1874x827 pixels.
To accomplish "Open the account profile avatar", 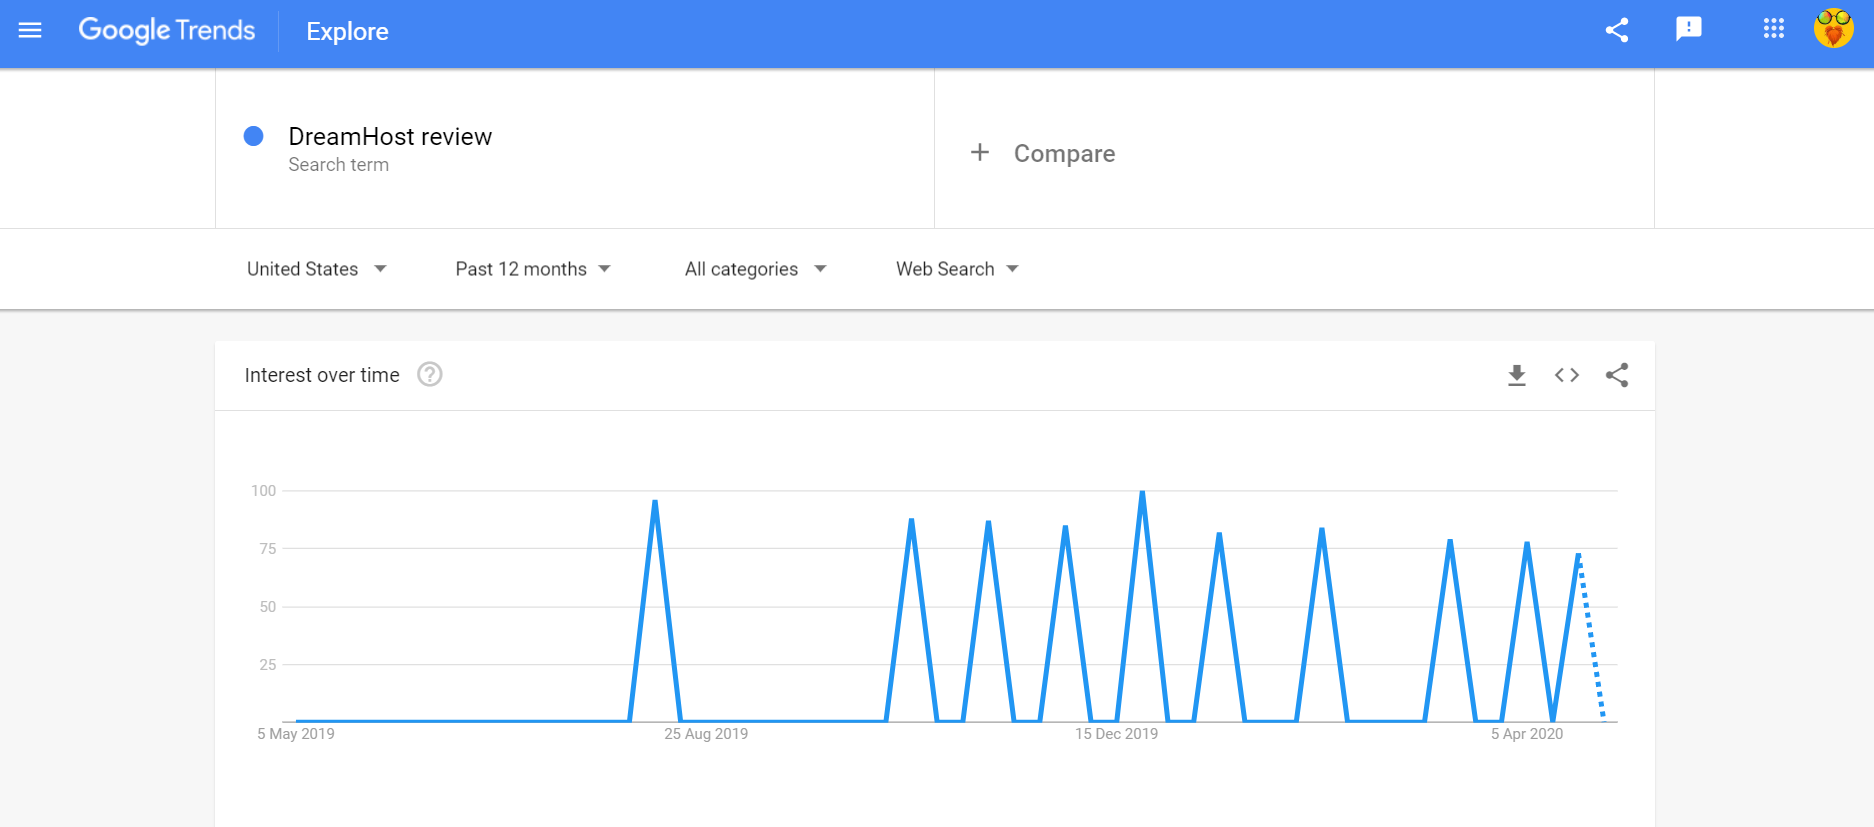I will click(x=1834, y=29).
